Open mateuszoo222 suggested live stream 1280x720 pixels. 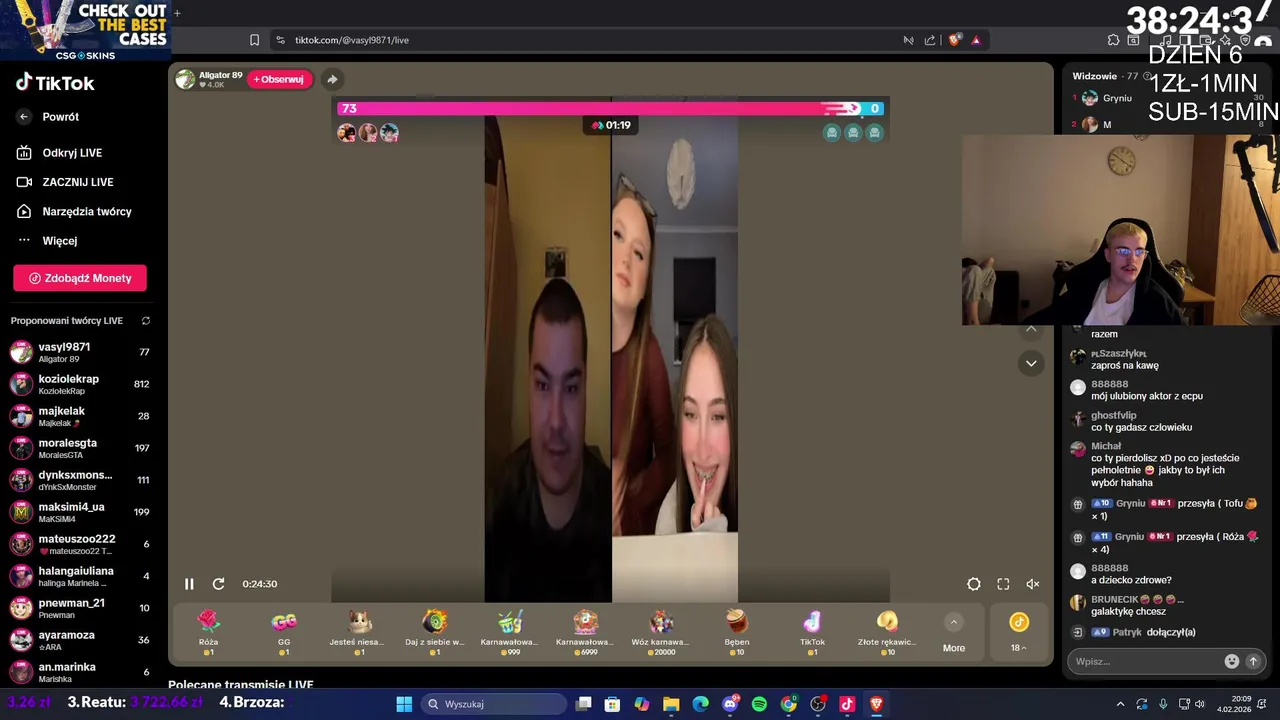click(x=80, y=544)
